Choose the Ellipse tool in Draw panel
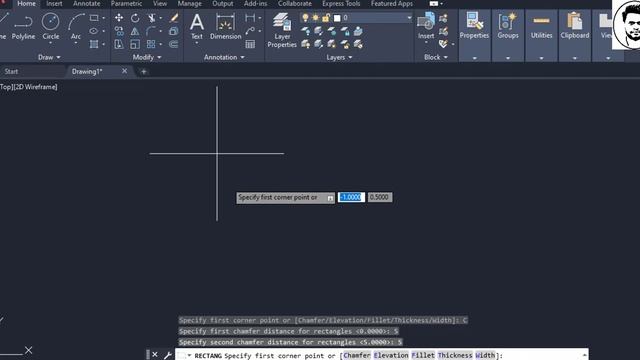The height and width of the screenshot is (360, 640). tap(94, 31)
